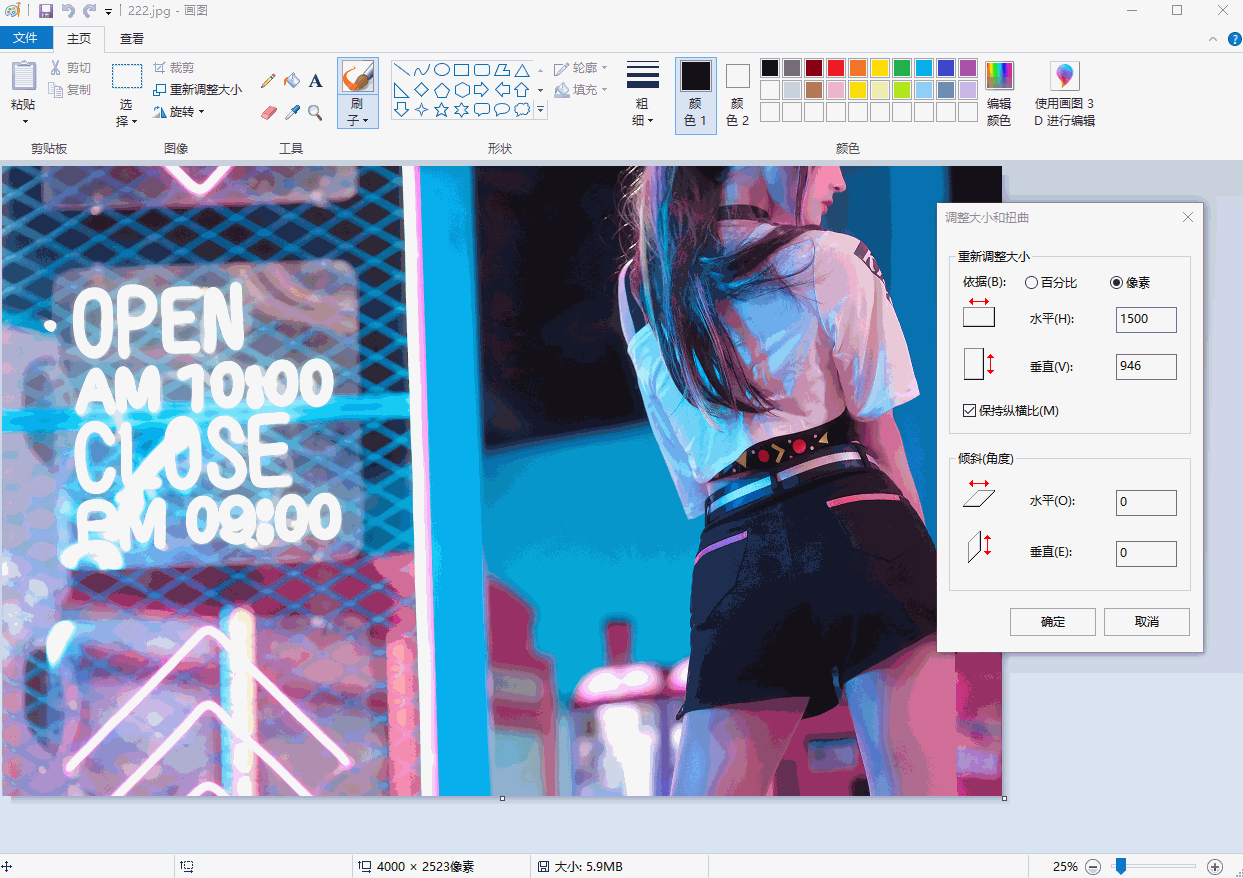Select the 百分比 radio button
Screen dimensions: 1243x878
[1032, 283]
